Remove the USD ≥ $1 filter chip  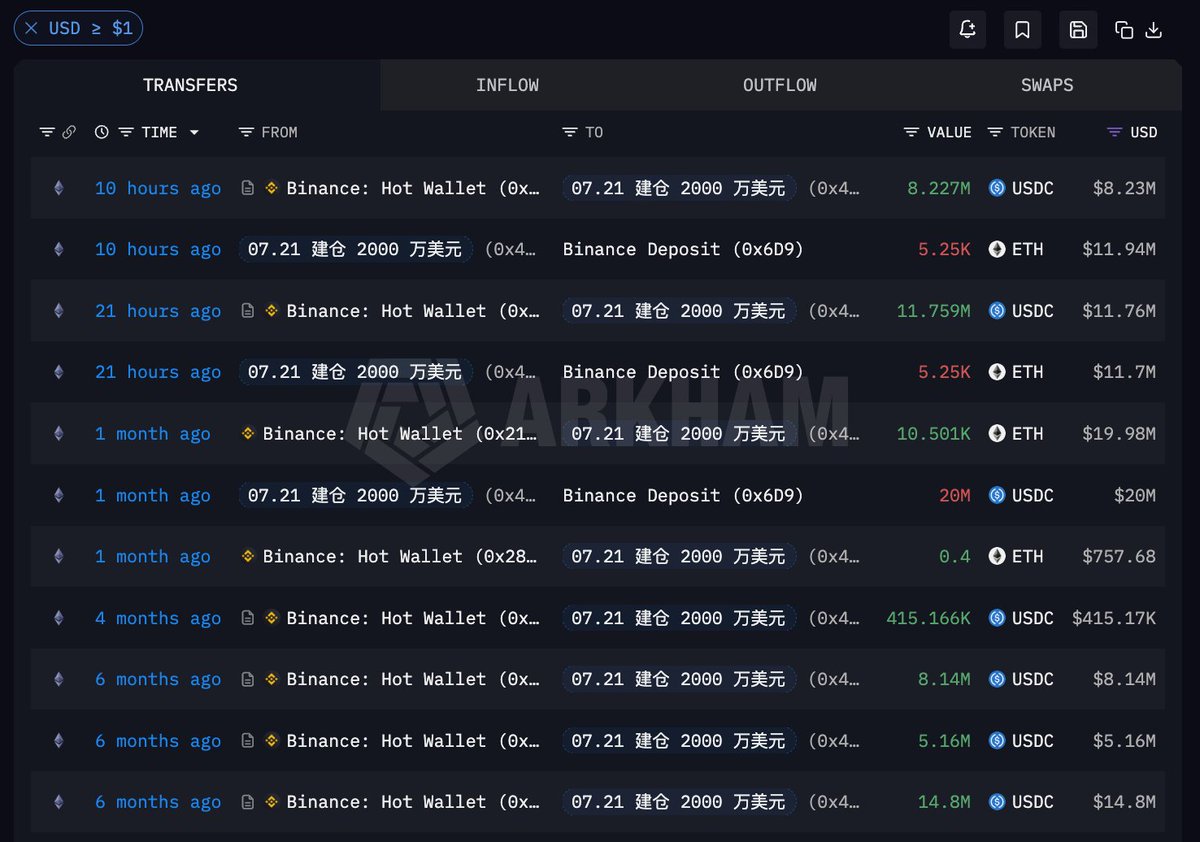[31, 29]
